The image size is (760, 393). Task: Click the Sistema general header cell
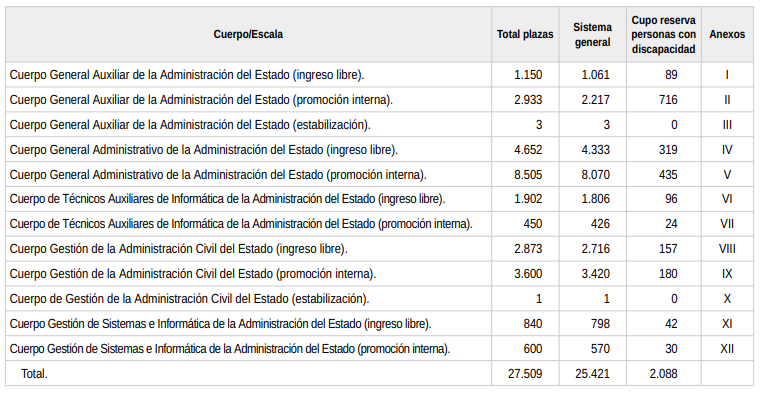[592, 34]
